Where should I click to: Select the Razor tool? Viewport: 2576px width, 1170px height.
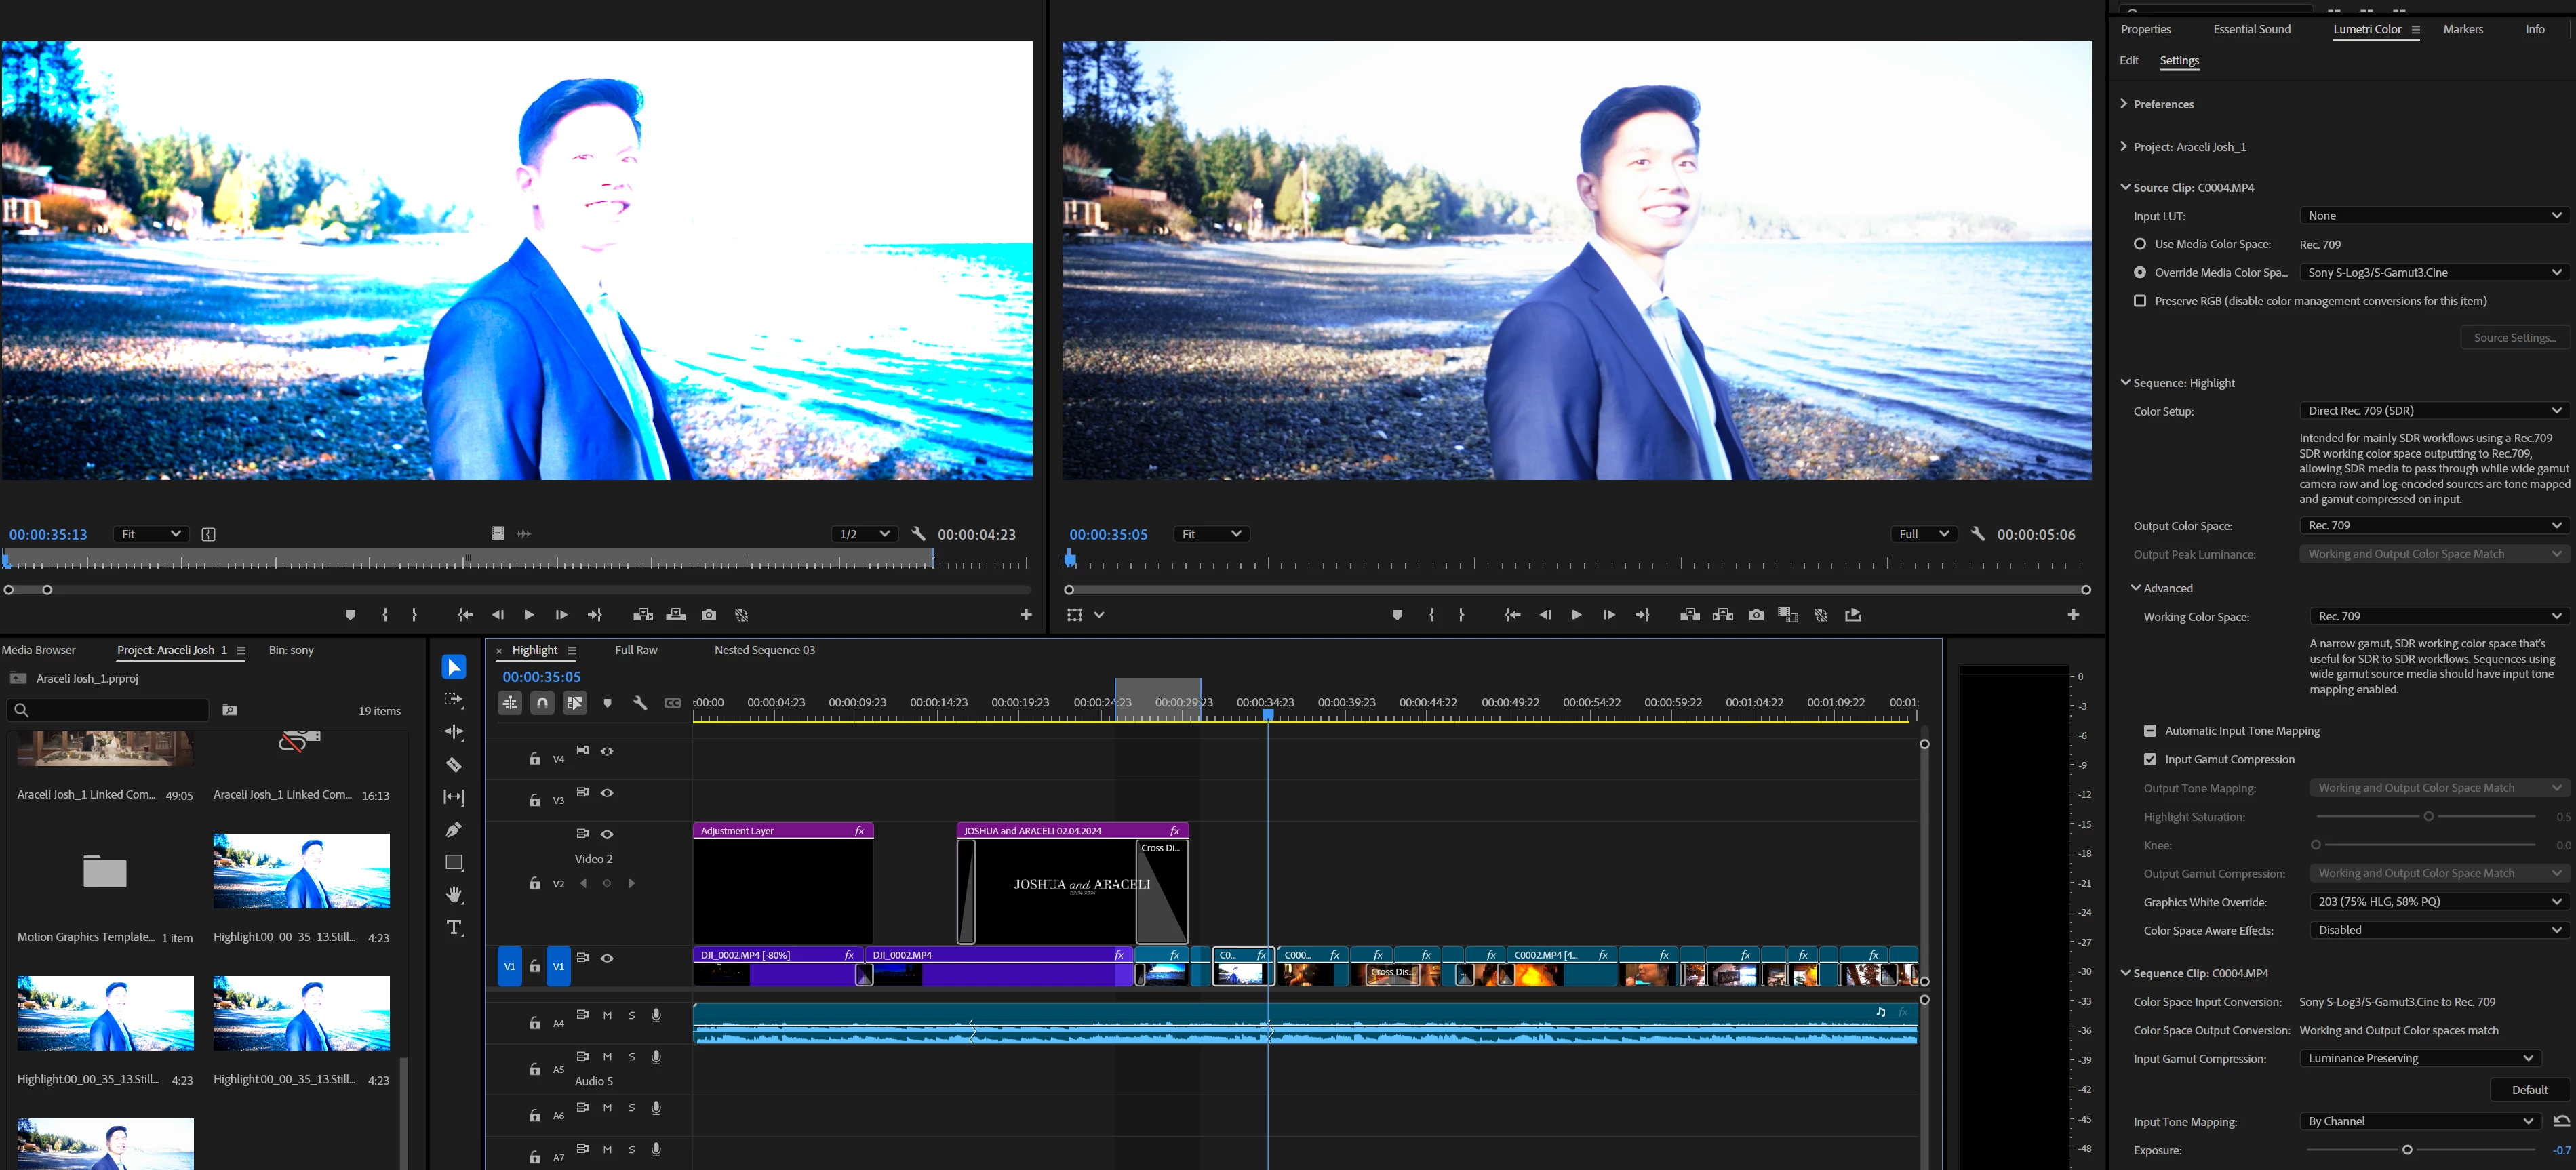[454, 765]
